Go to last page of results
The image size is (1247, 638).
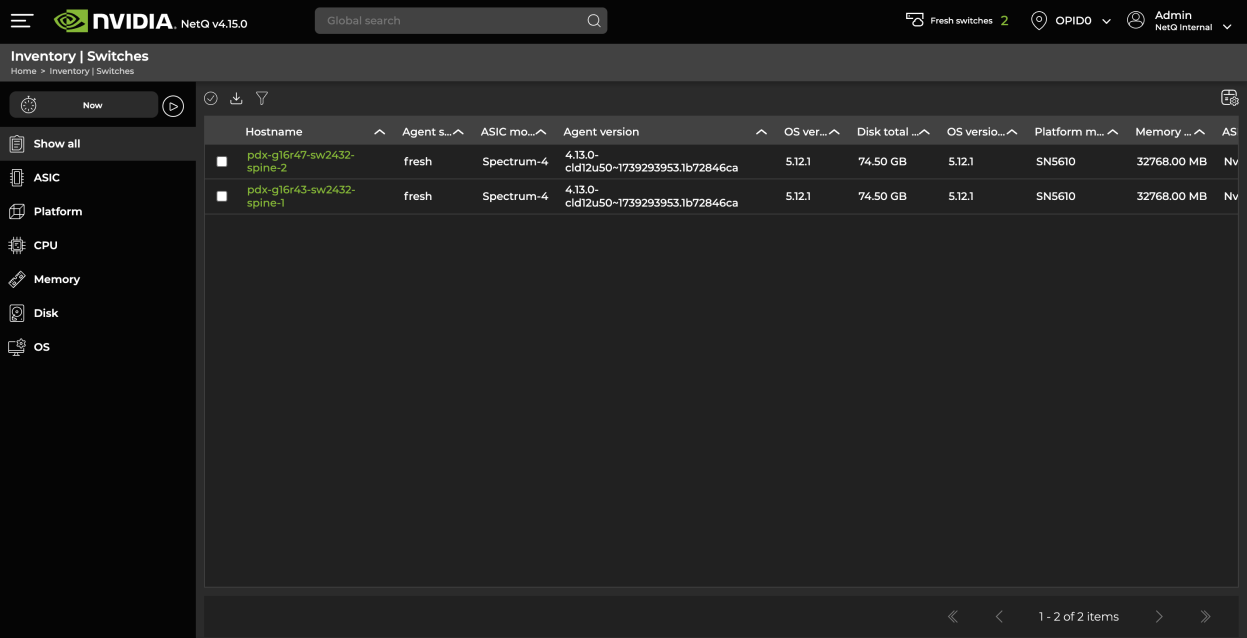click(1205, 617)
